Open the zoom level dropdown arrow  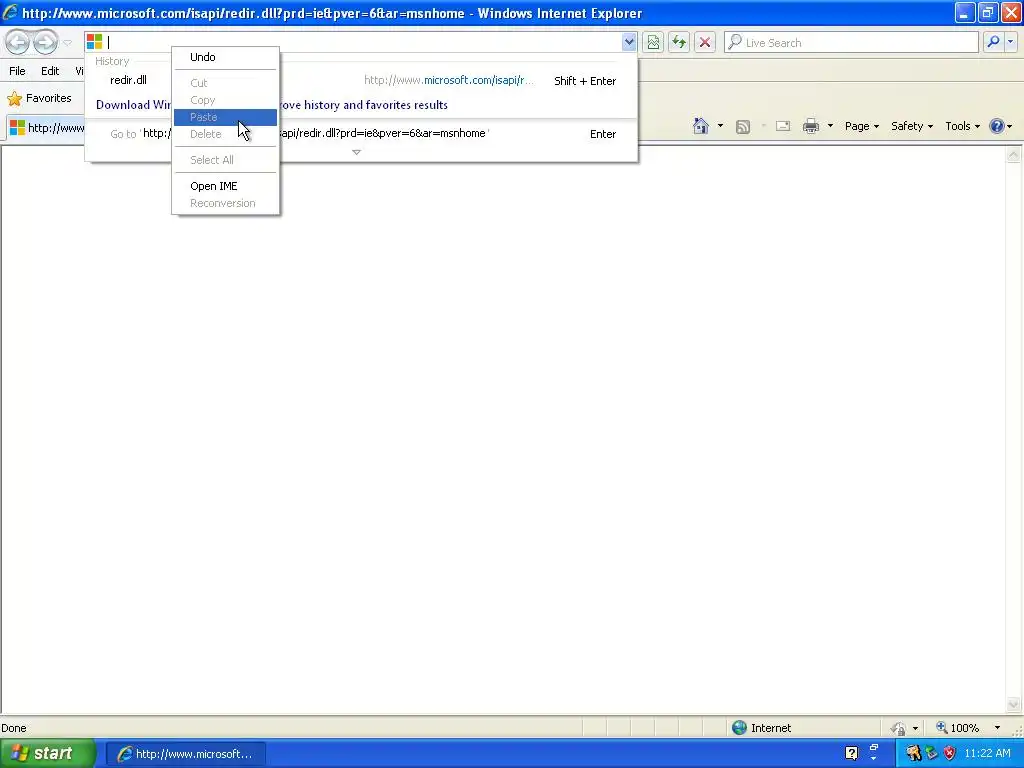click(x=997, y=728)
